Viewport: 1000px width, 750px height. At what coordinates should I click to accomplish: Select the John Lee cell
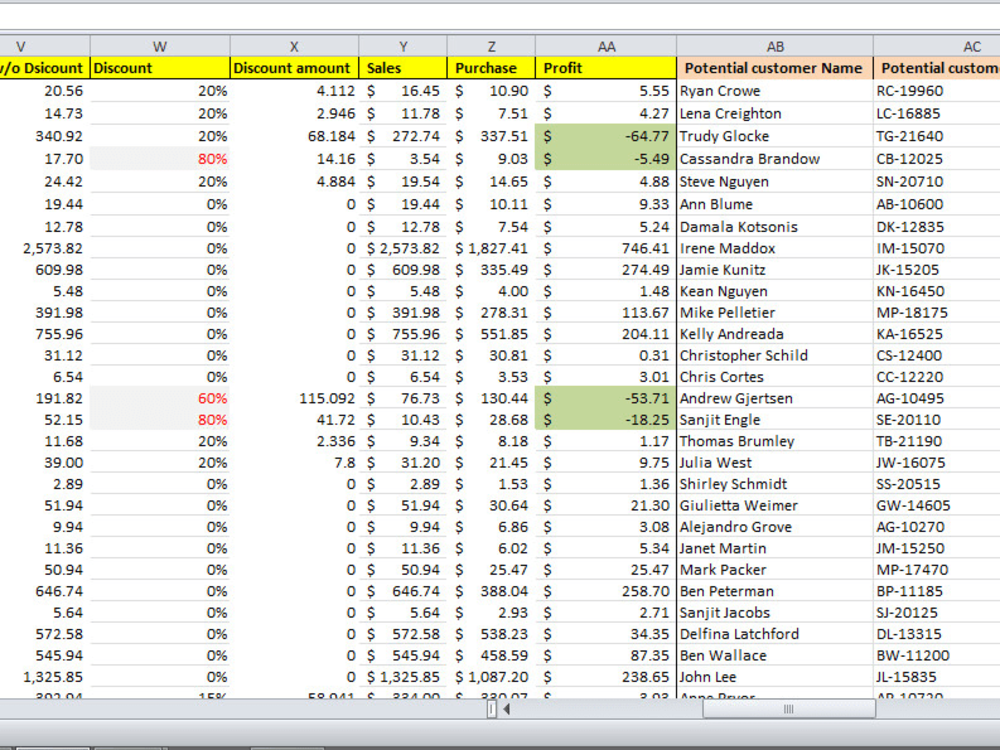click(775, 677)
